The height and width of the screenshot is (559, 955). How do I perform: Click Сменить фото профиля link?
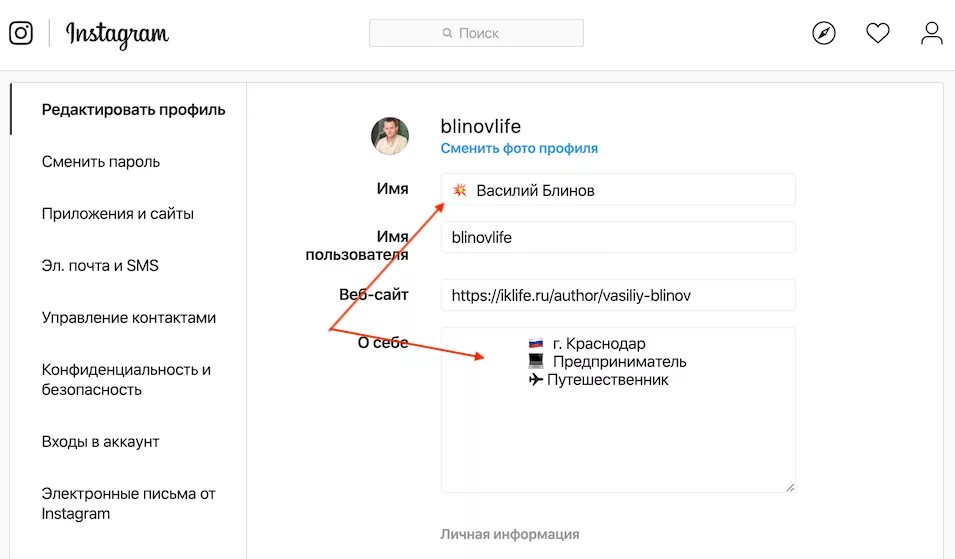519,148
